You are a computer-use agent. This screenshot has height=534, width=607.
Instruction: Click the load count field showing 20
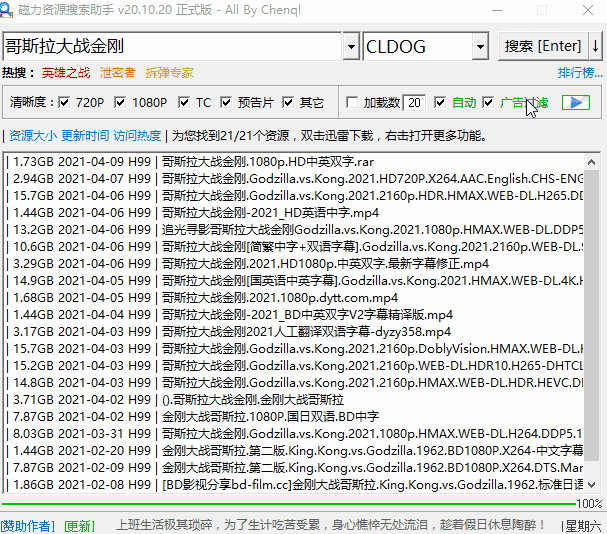click(414, 103)
